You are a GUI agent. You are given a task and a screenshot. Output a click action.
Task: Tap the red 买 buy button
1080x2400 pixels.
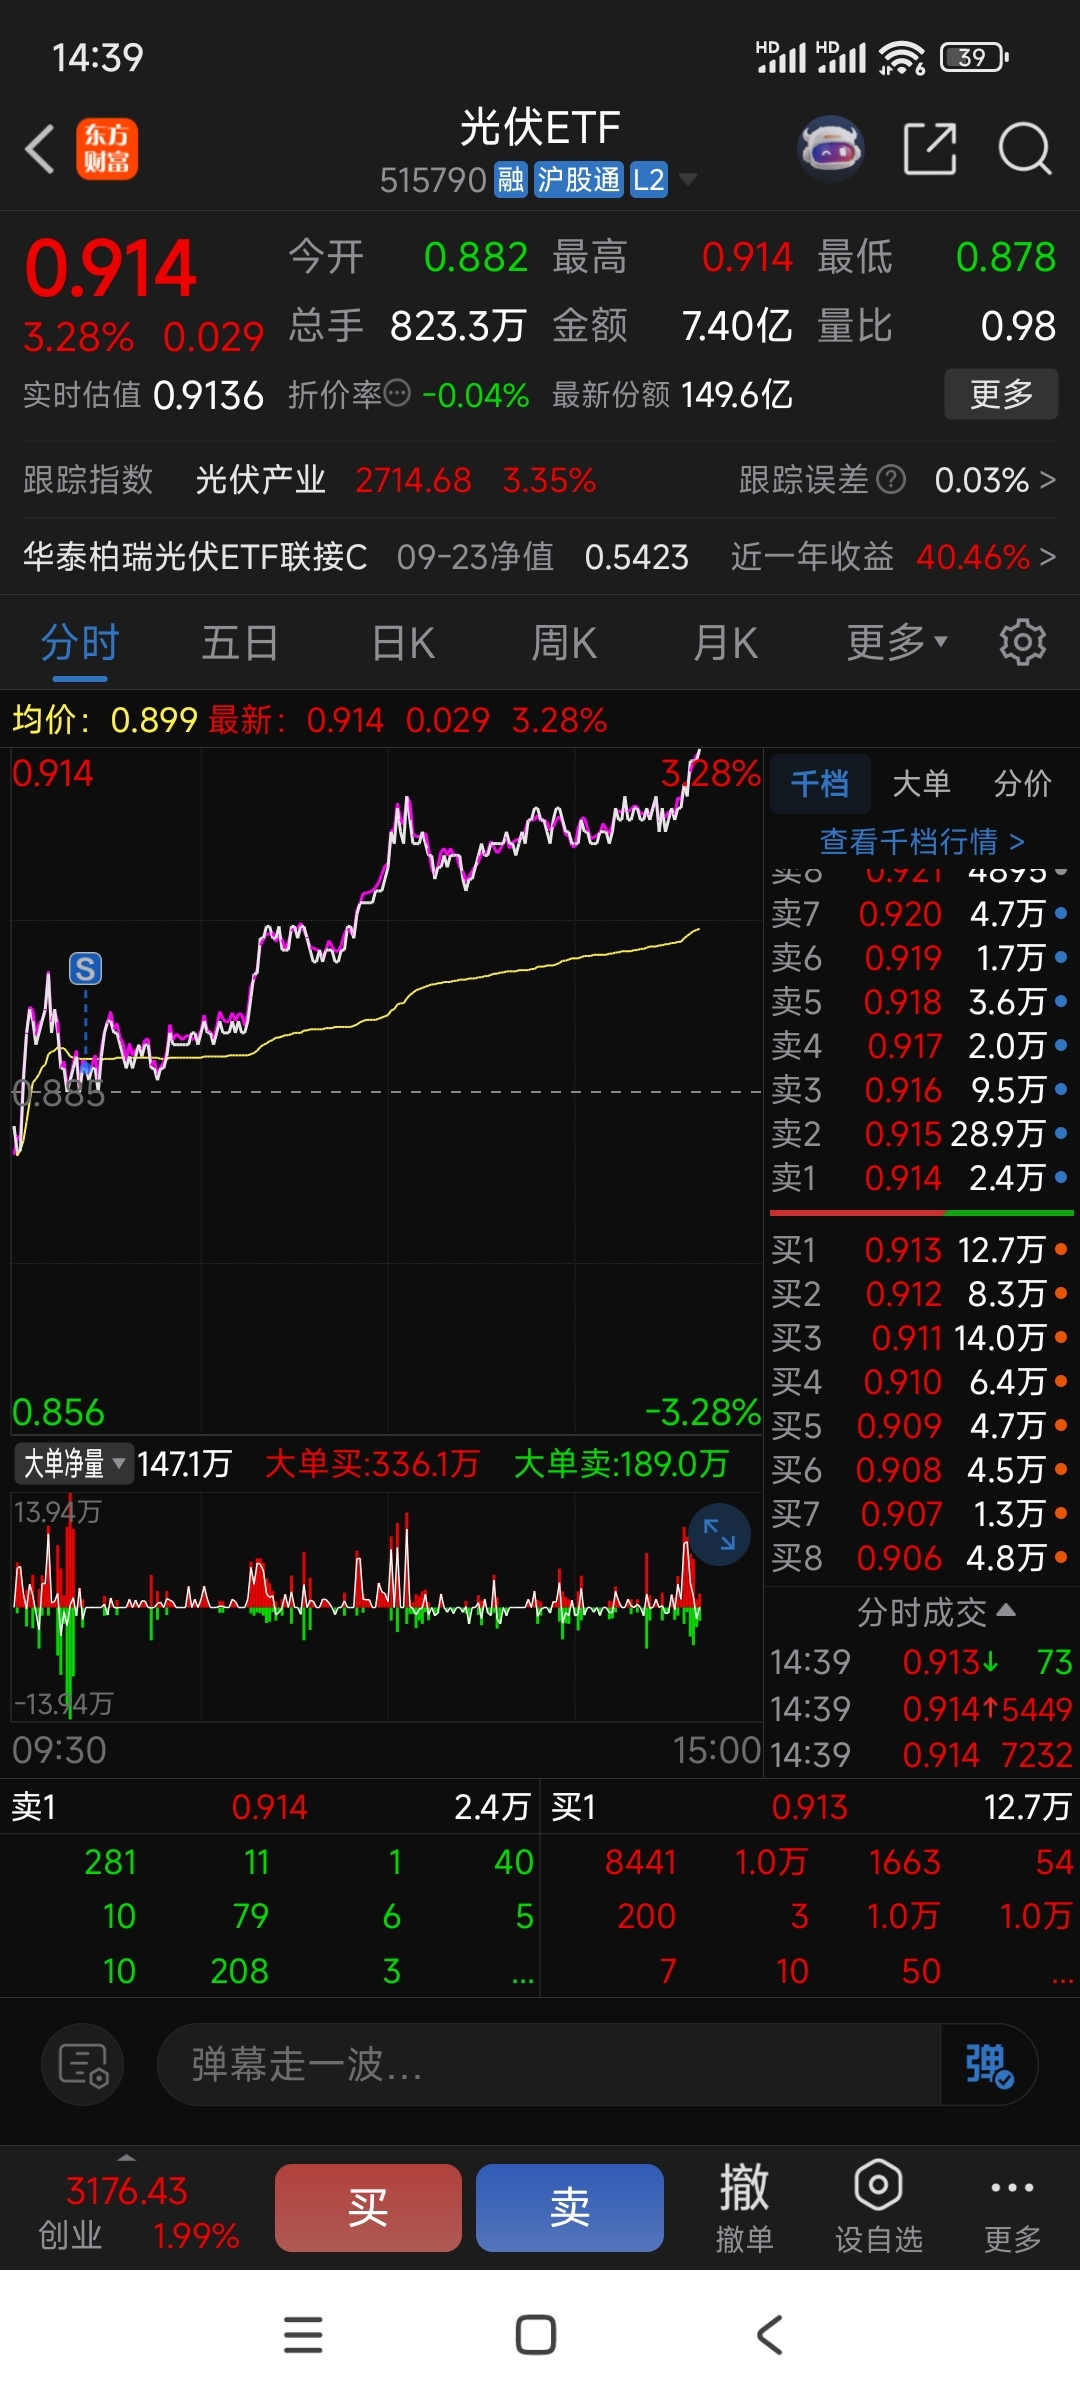(368, 2208)
